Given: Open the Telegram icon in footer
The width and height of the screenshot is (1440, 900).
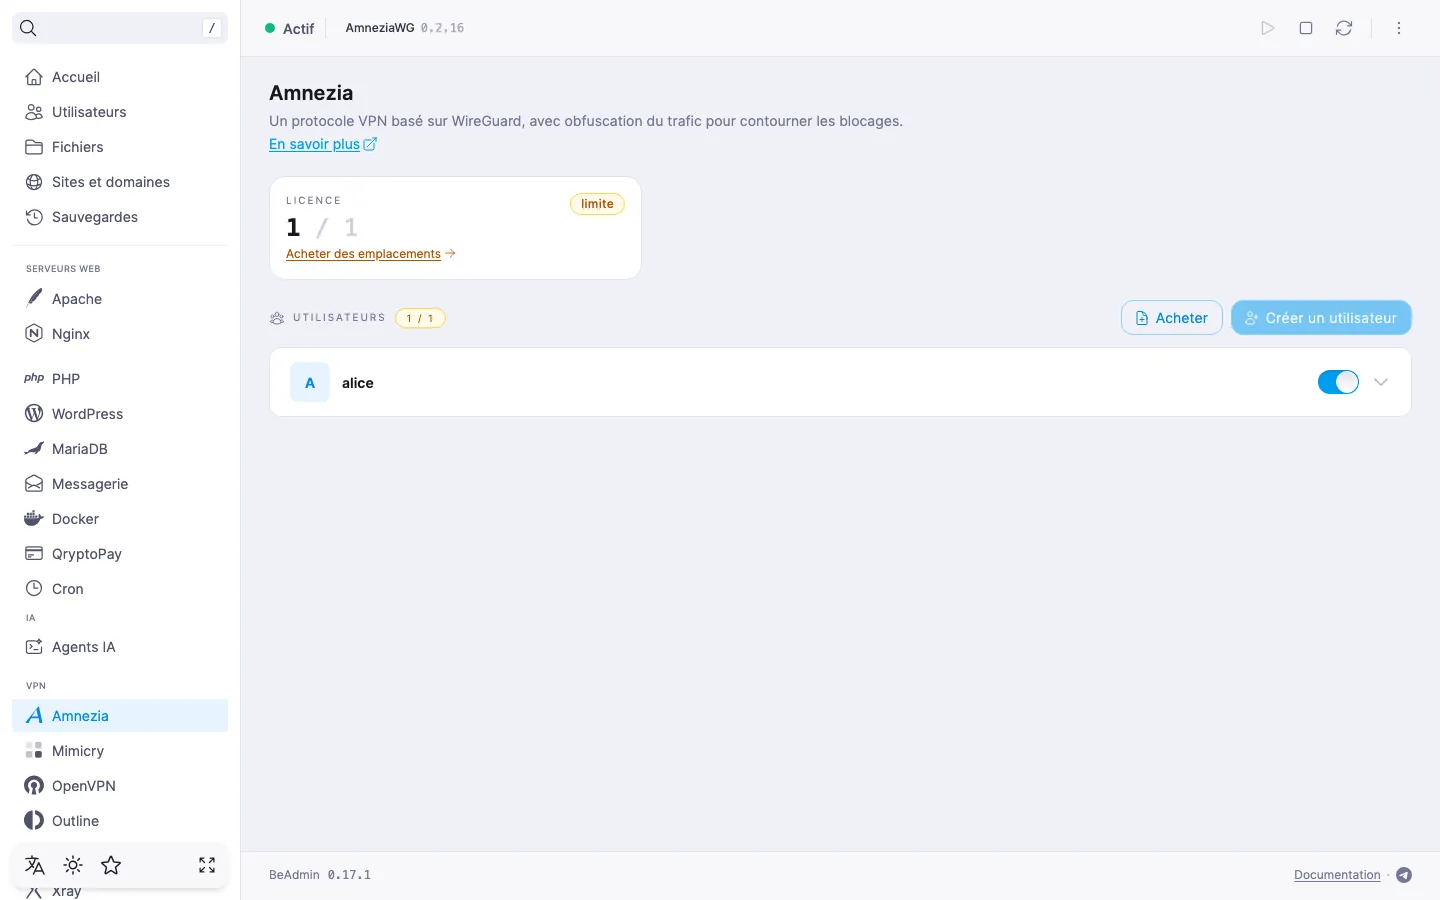Looking at the screenshot, I should click(1404, 875).
